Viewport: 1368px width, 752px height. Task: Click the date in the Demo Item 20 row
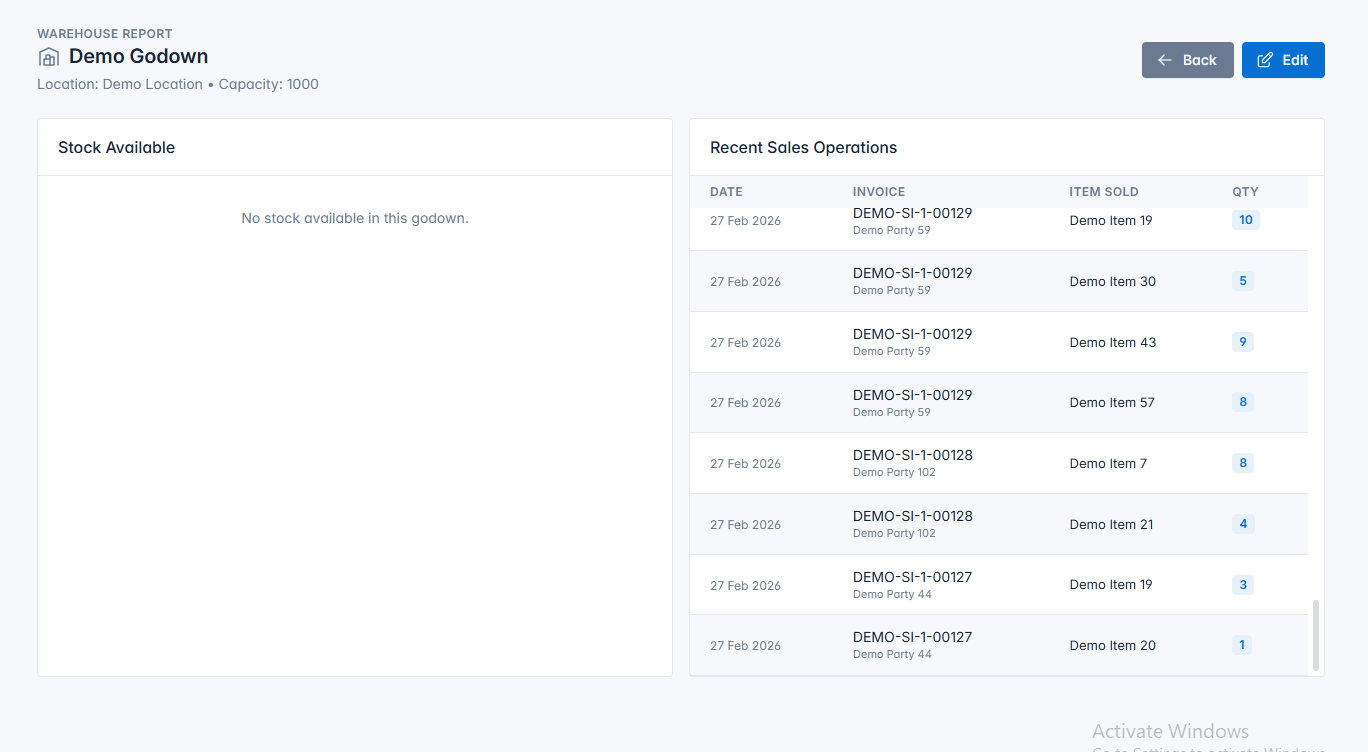[745, 646]
